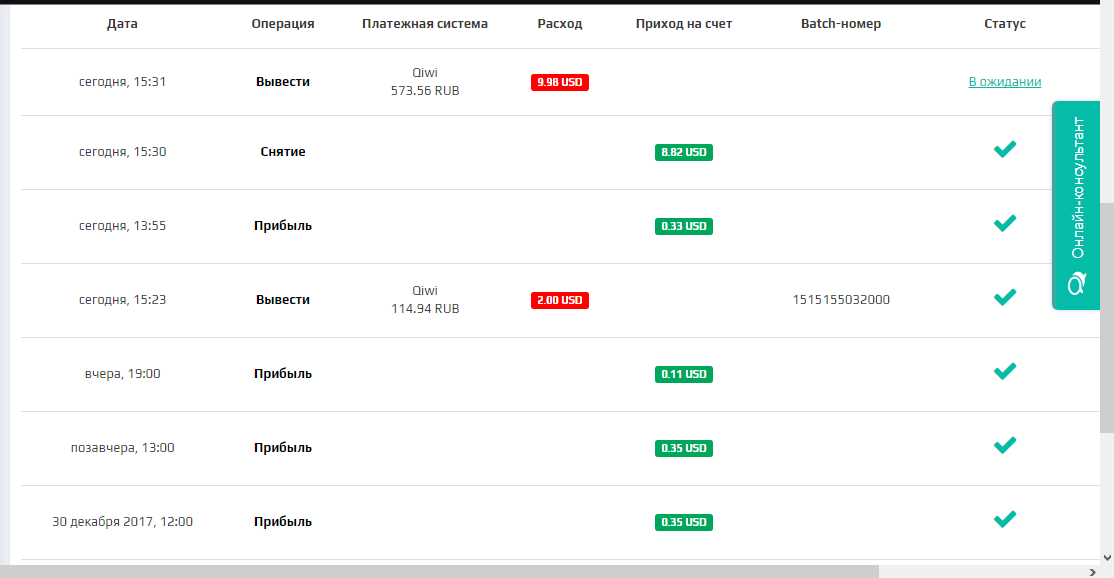Click checkmark status for Прибыль 13:55 row
Image resolution: width=1114 pixels, height=578 pixels.
(x=1005, y=223)
